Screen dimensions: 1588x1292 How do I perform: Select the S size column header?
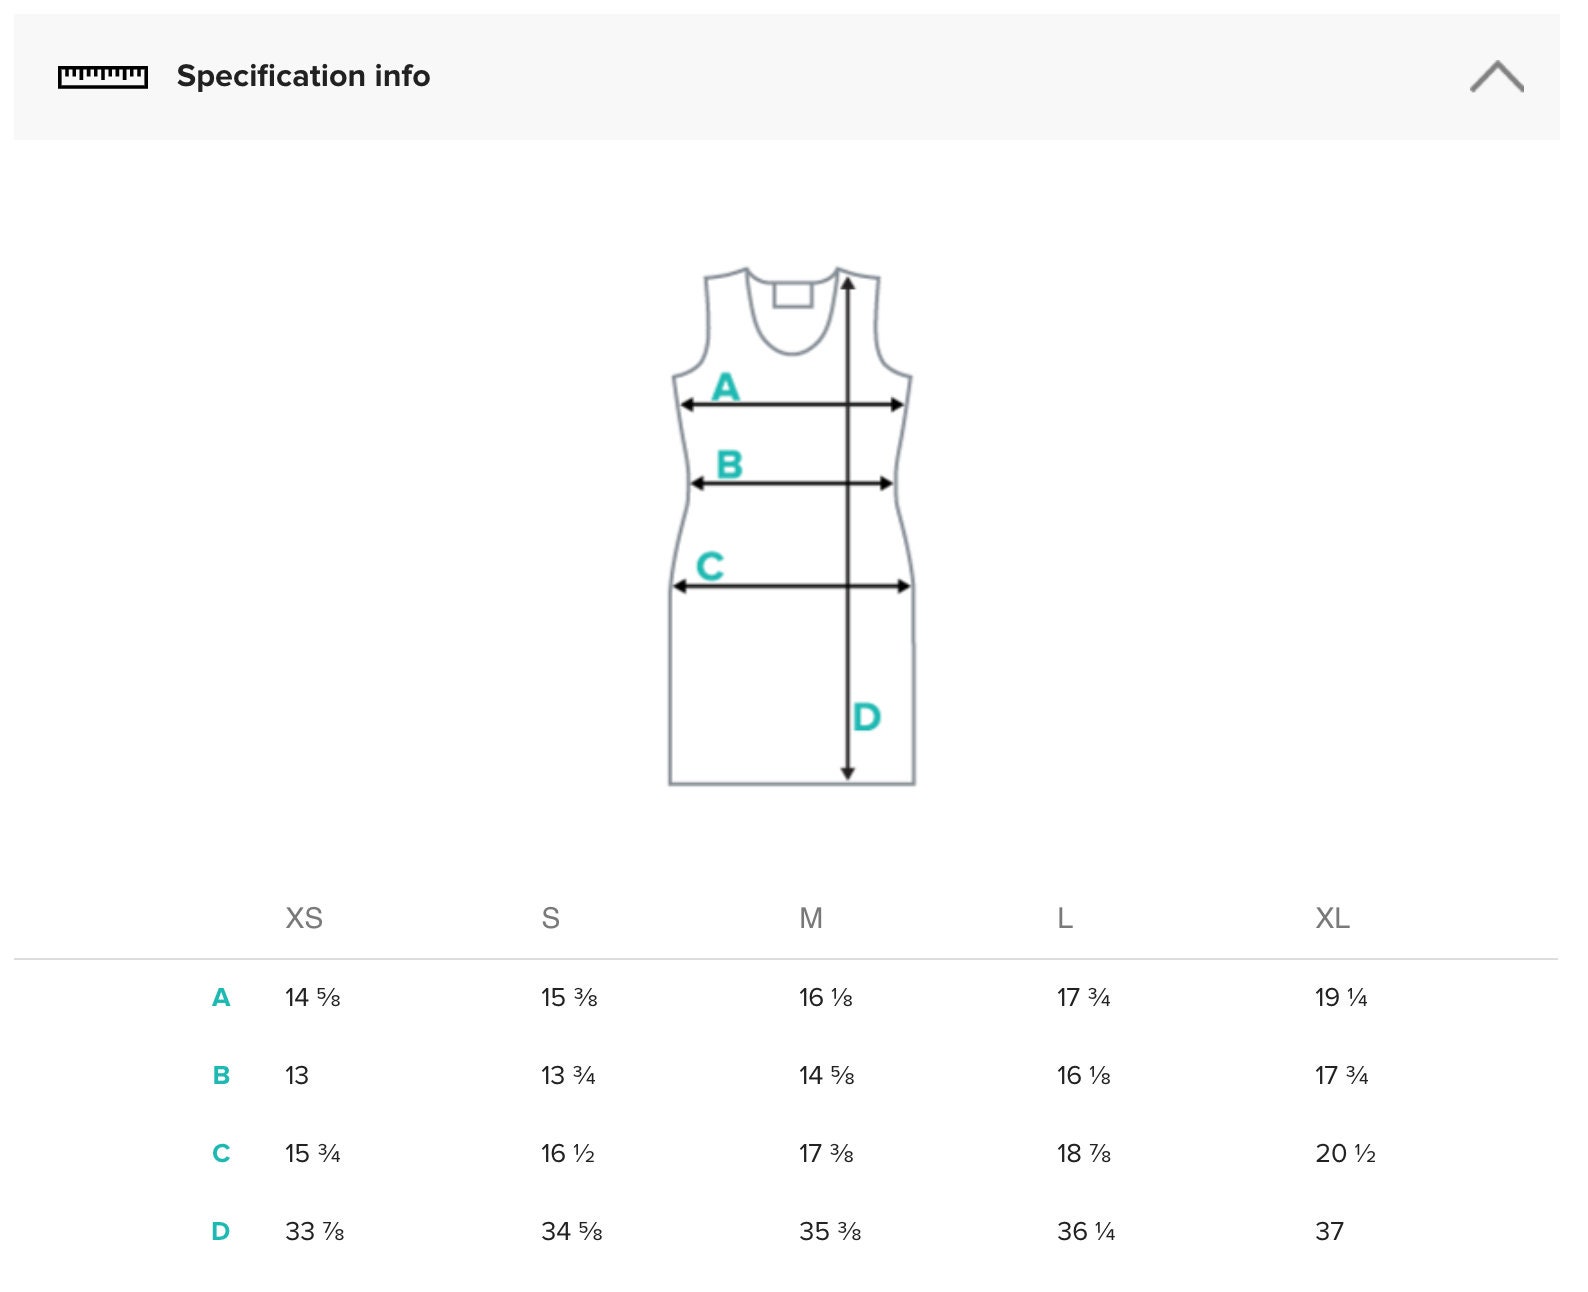[550, 918]
